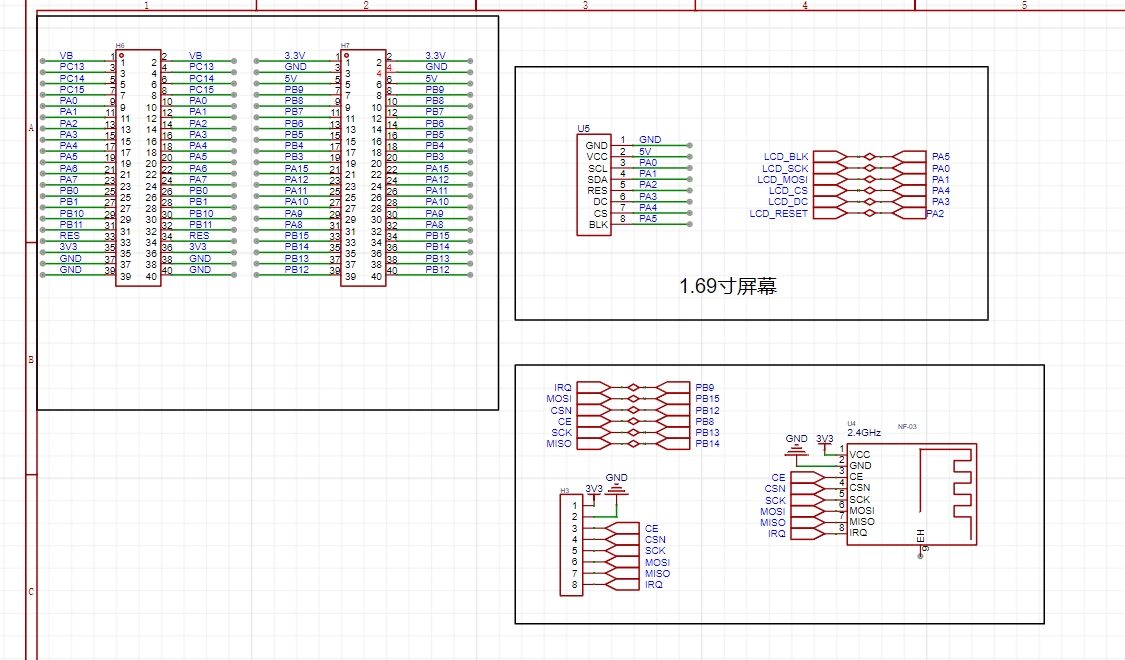The width and height of the screenshot is (1125, 660).
Task: Click the CE label next to H3 pin 3
Action: (651, 529)
